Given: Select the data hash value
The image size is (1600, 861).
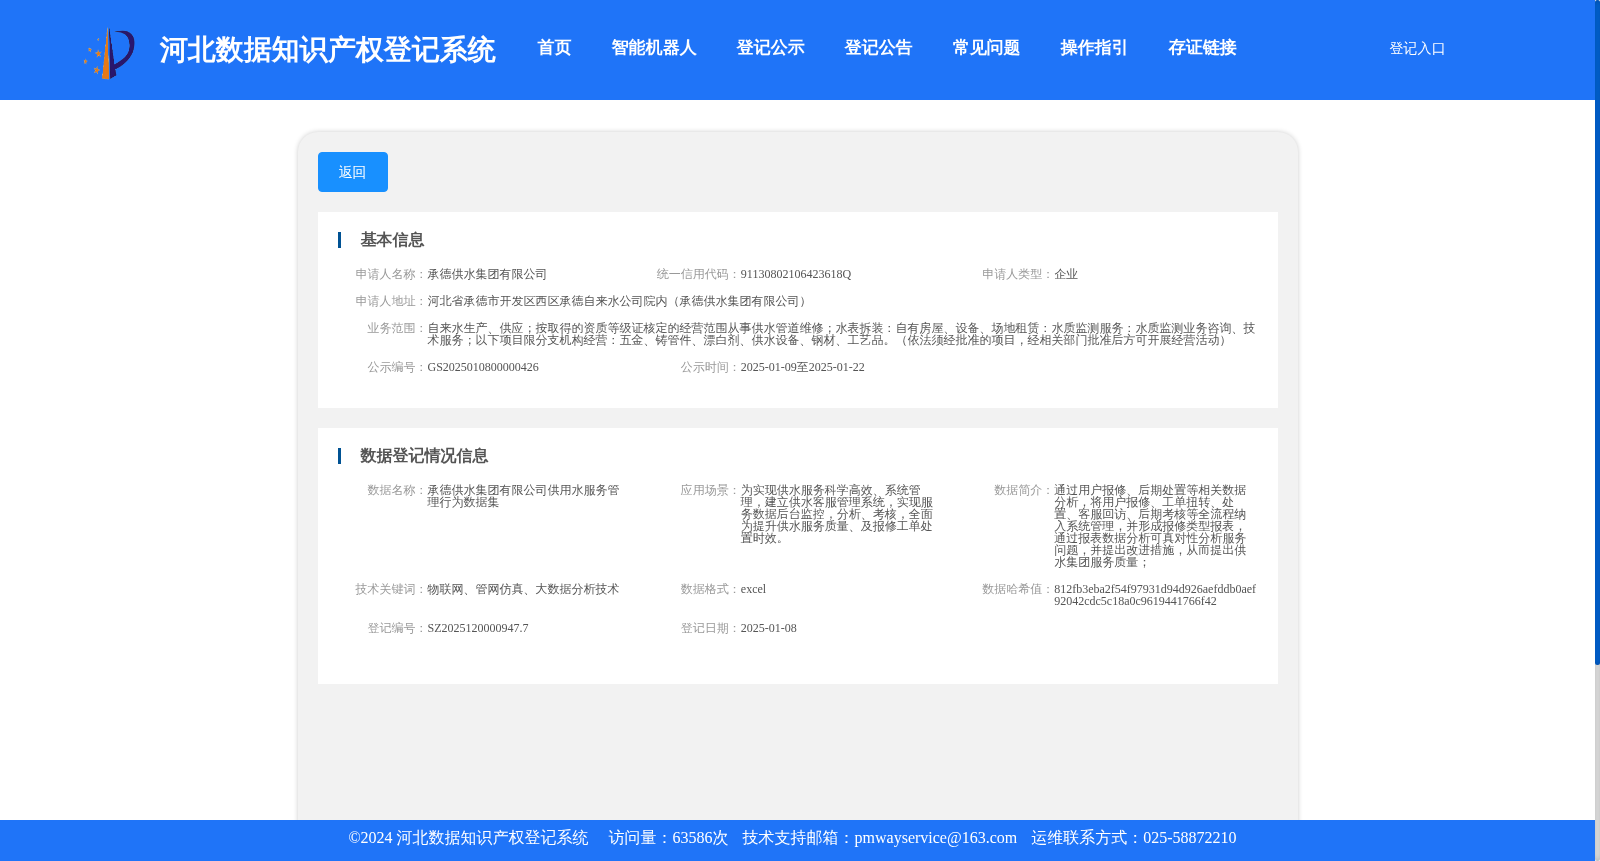Looking at the screenshot, I should point(1155,595).
